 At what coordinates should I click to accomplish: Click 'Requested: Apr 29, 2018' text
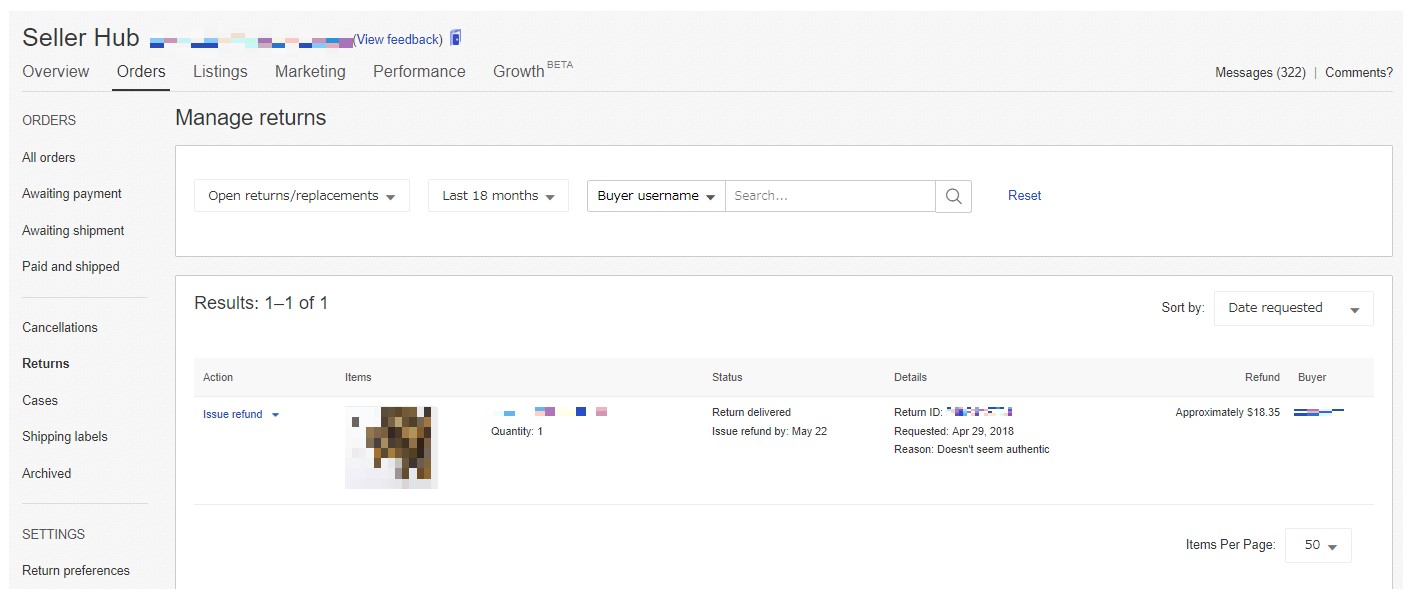[x=954, y=431]
